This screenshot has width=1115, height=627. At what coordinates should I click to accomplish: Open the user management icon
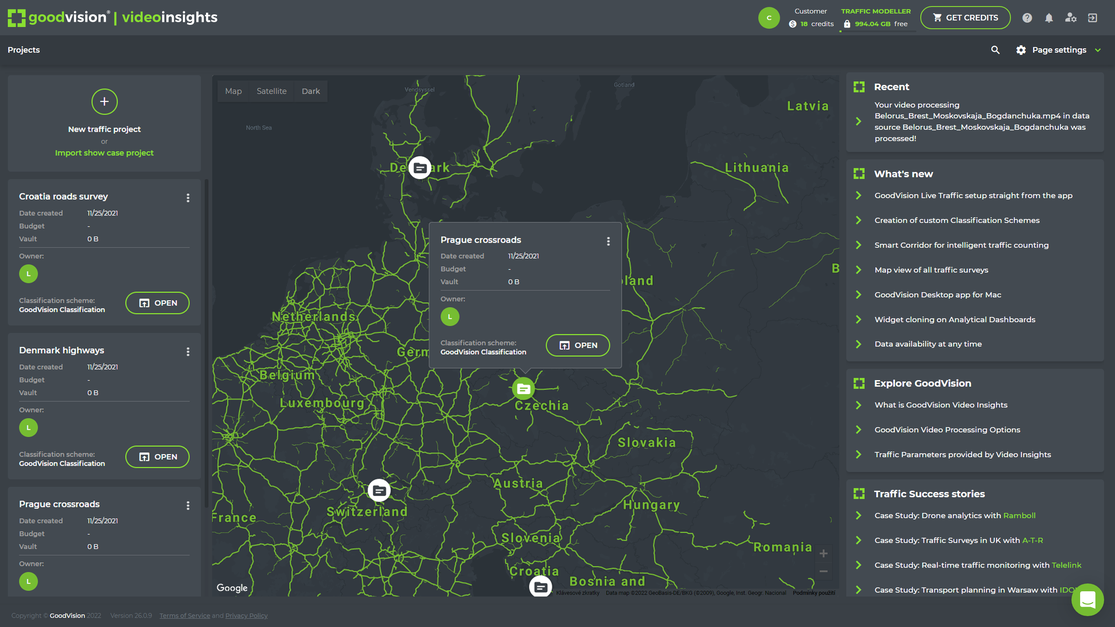point(1071,18)
